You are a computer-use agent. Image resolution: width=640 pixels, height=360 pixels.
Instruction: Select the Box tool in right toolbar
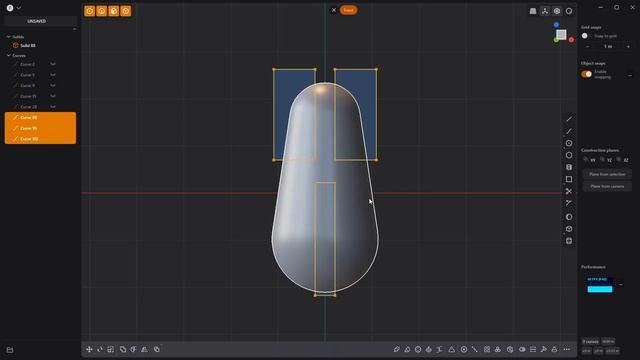(569, 229)
